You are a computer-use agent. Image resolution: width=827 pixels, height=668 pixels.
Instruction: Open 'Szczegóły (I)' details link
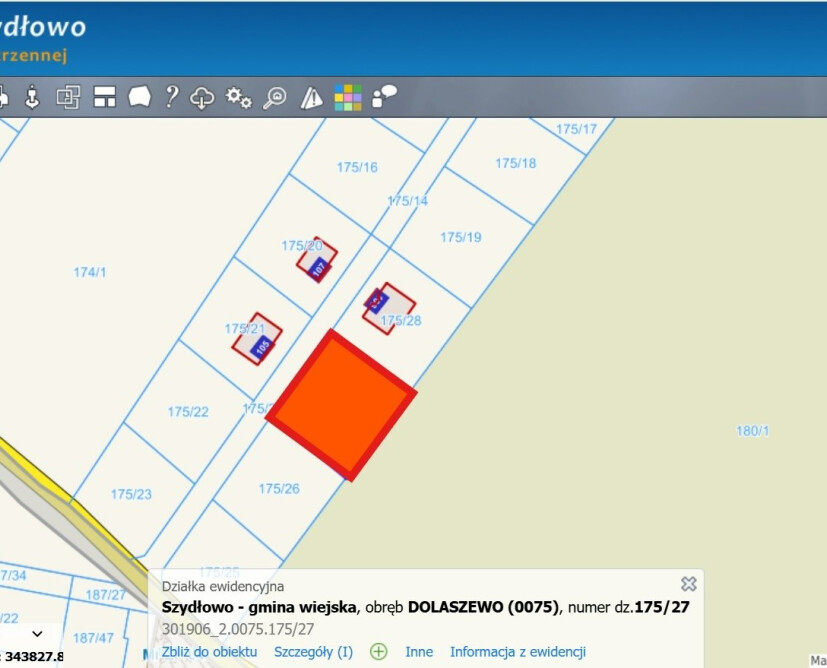(x=313, y=652)
